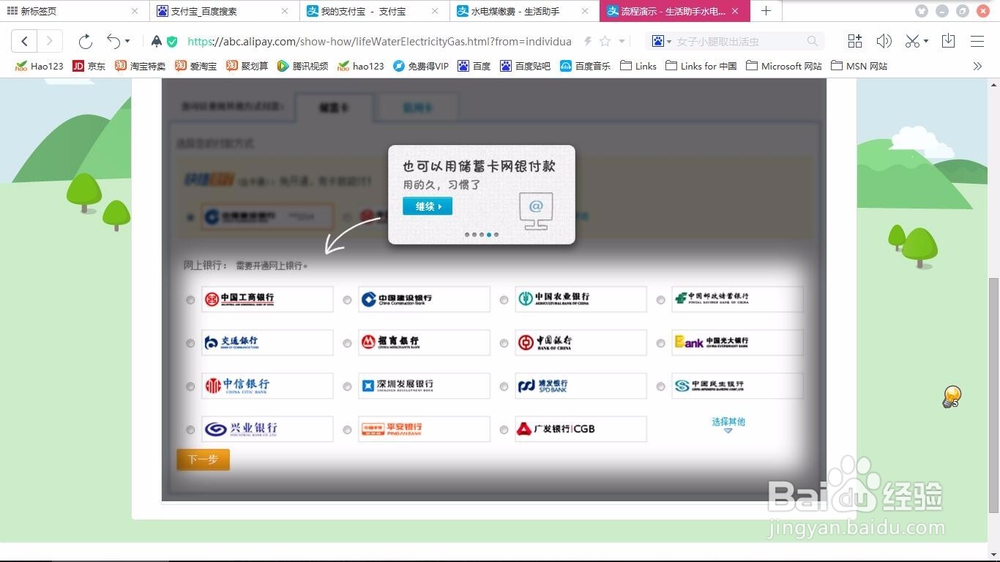Open the undo history dropdown arrow
1000x562 pixels.
click(x=127, y=41)
